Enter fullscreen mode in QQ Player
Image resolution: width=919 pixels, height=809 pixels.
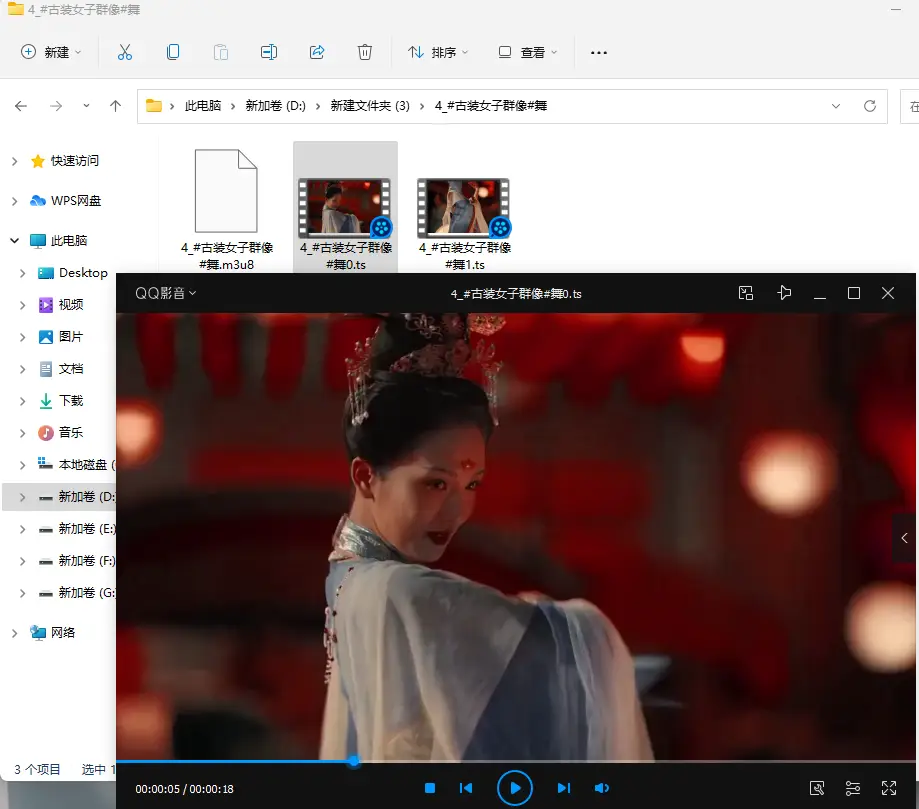click(x=889, y=788)
